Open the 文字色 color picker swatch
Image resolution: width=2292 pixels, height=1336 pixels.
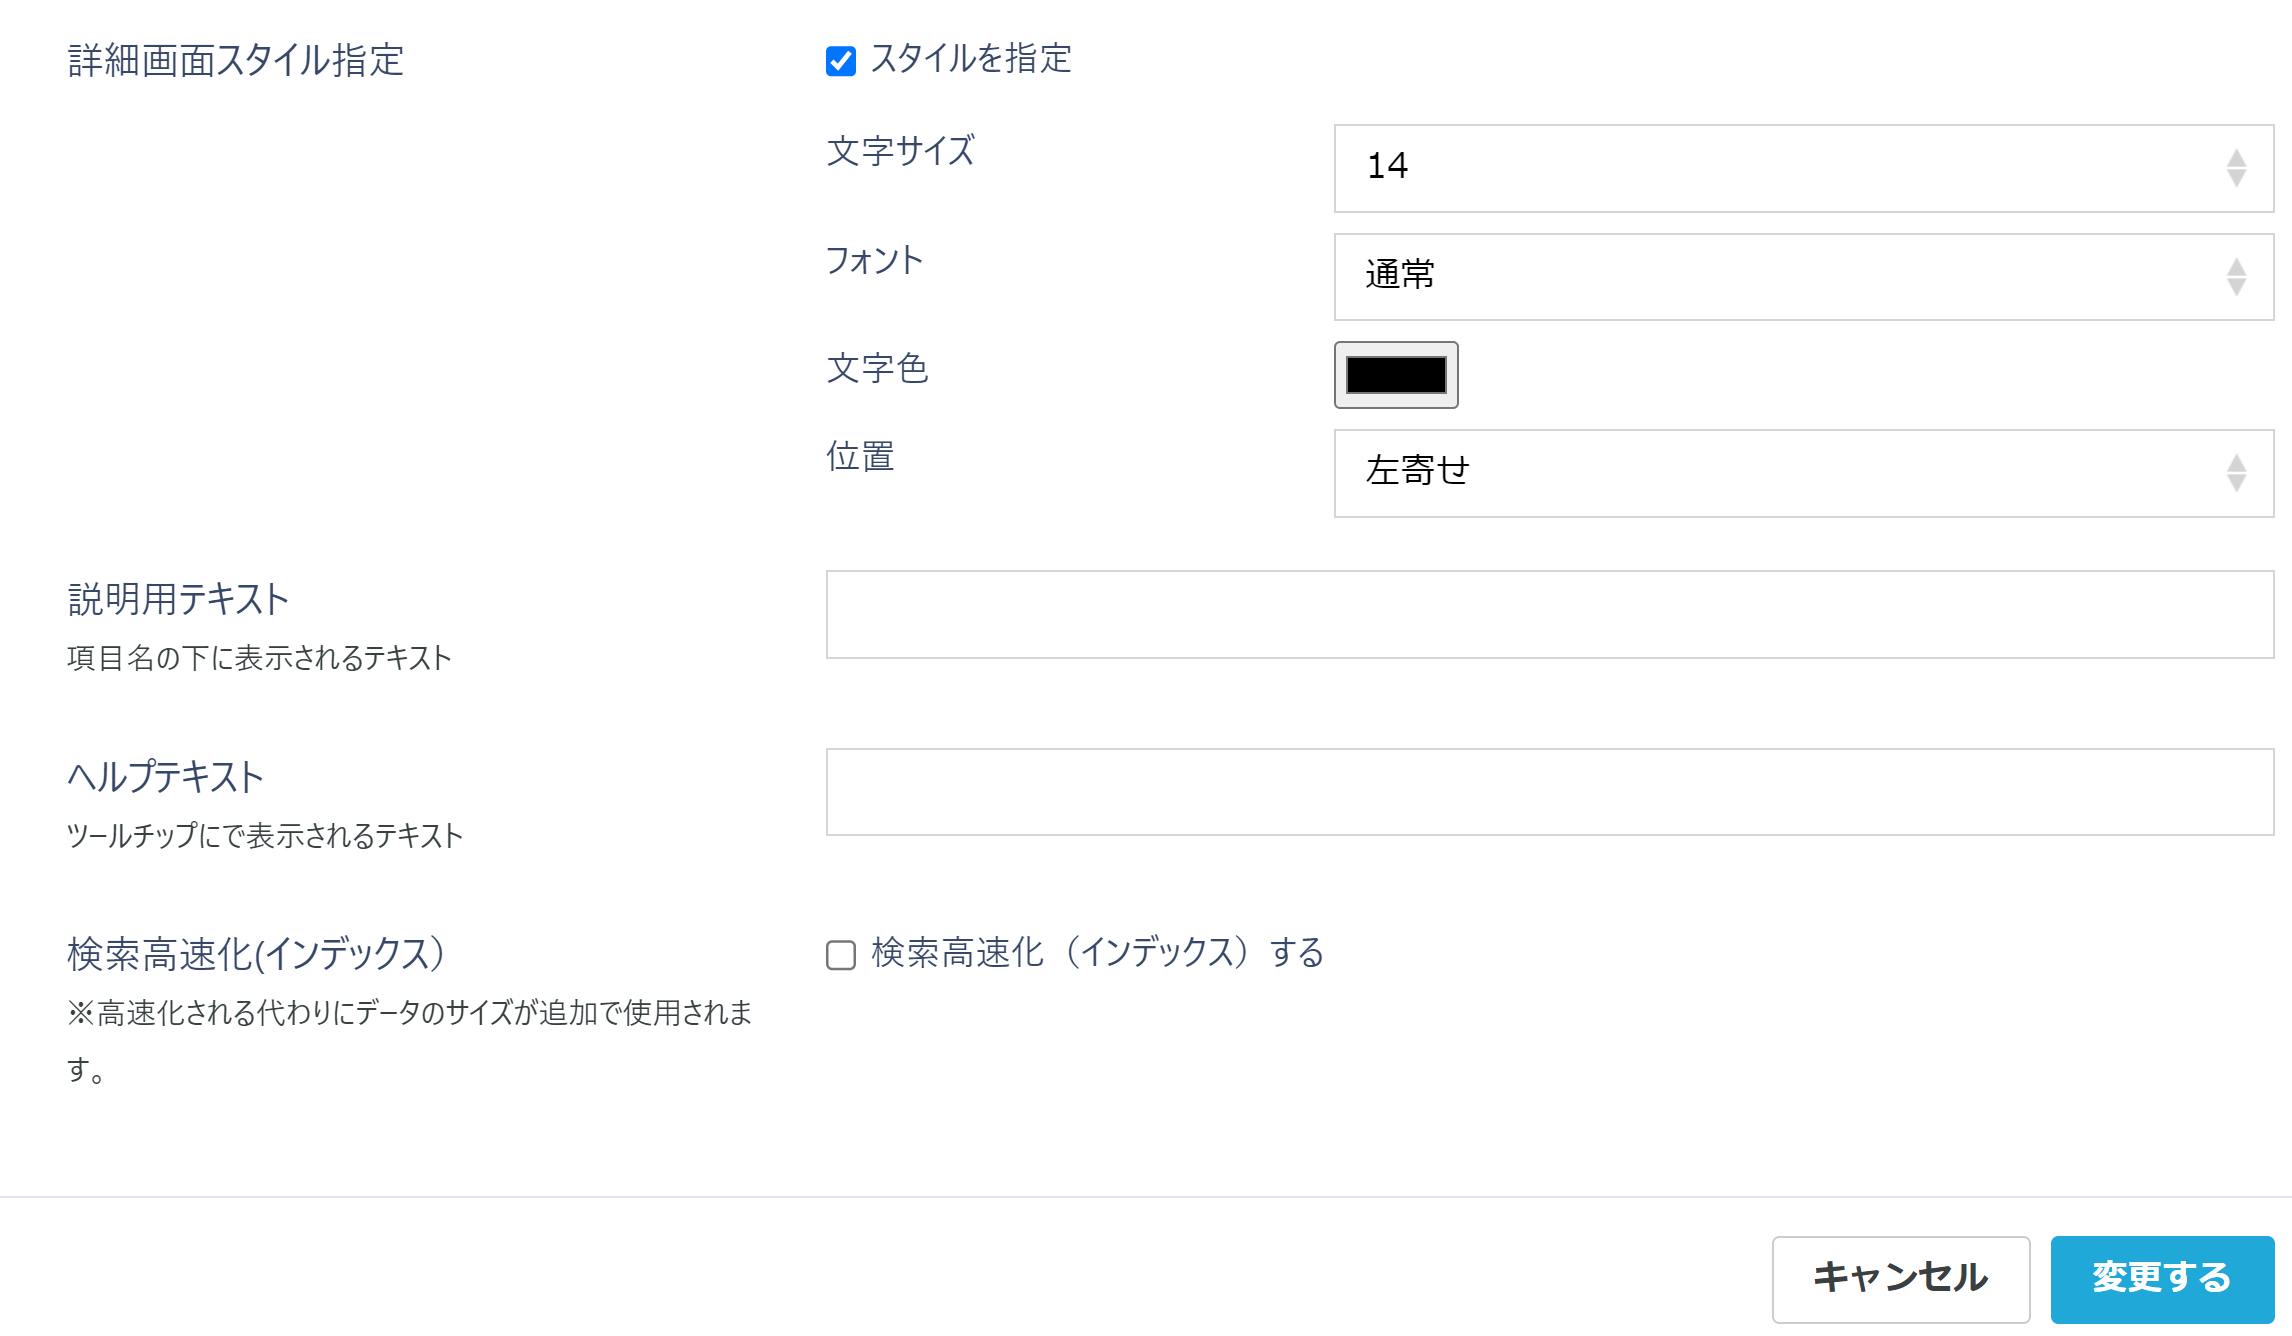[x=1396, y=376]
